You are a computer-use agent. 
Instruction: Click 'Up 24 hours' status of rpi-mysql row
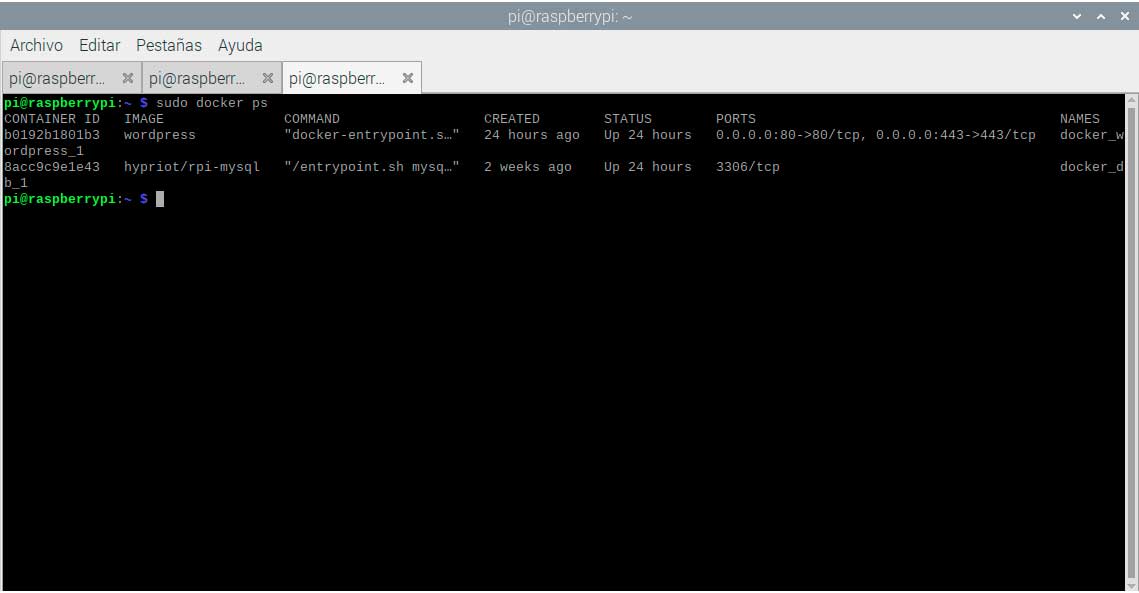pyautogui.click(x=648, y=167)
